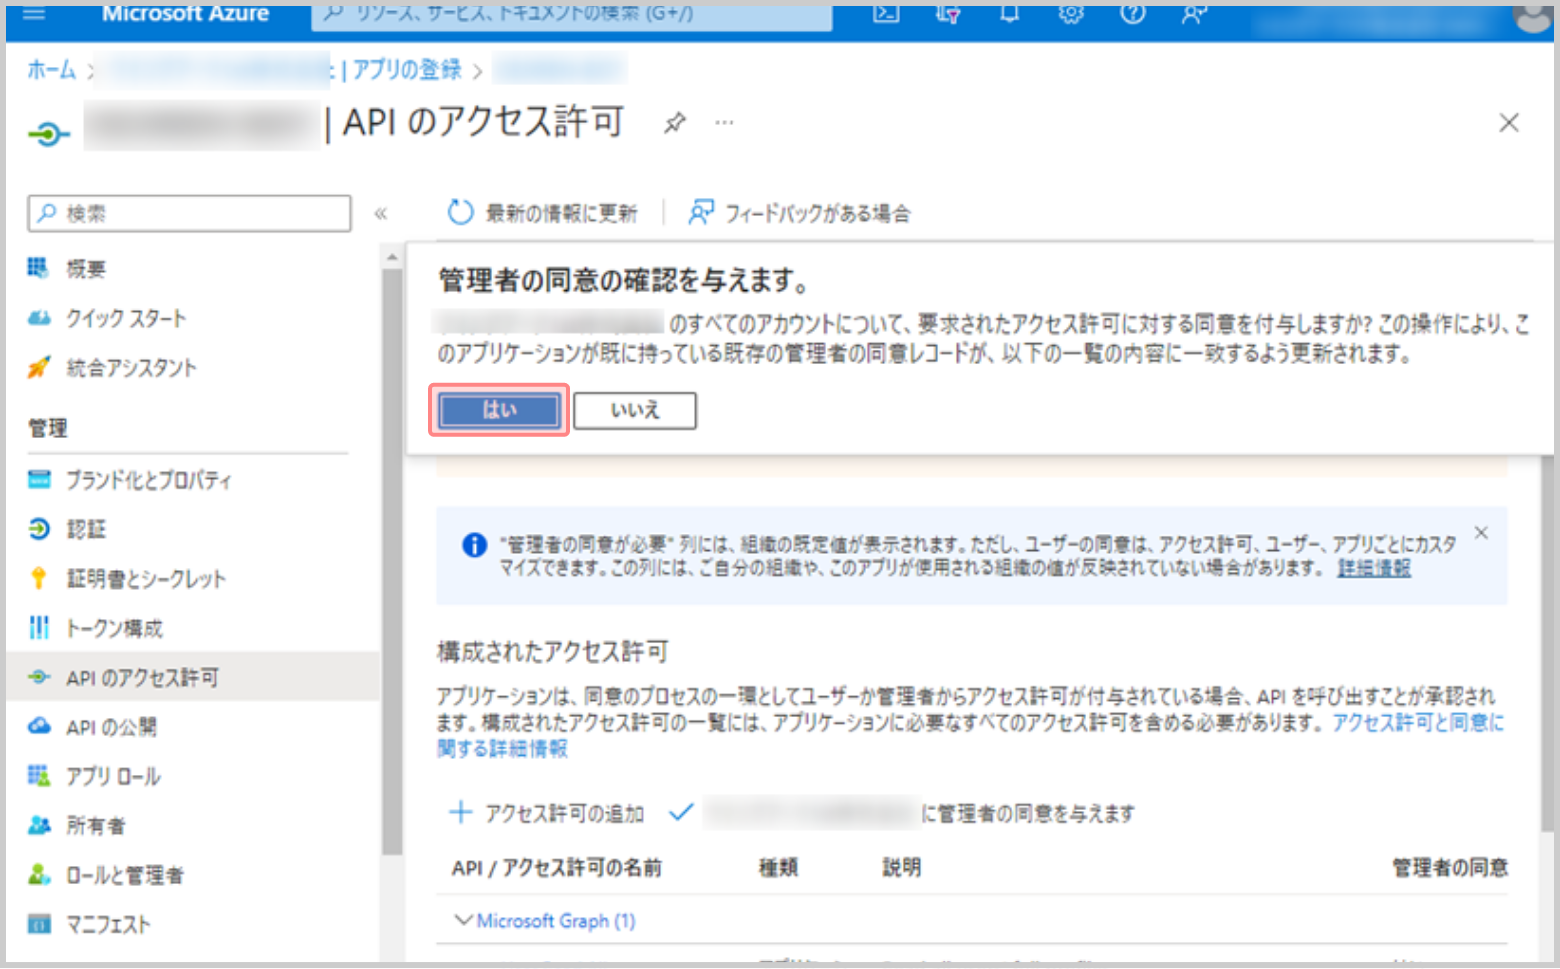Screen dimensions: 1560x969
Task: Open the more options ellipsis menu
Action: tap(724, 123)
